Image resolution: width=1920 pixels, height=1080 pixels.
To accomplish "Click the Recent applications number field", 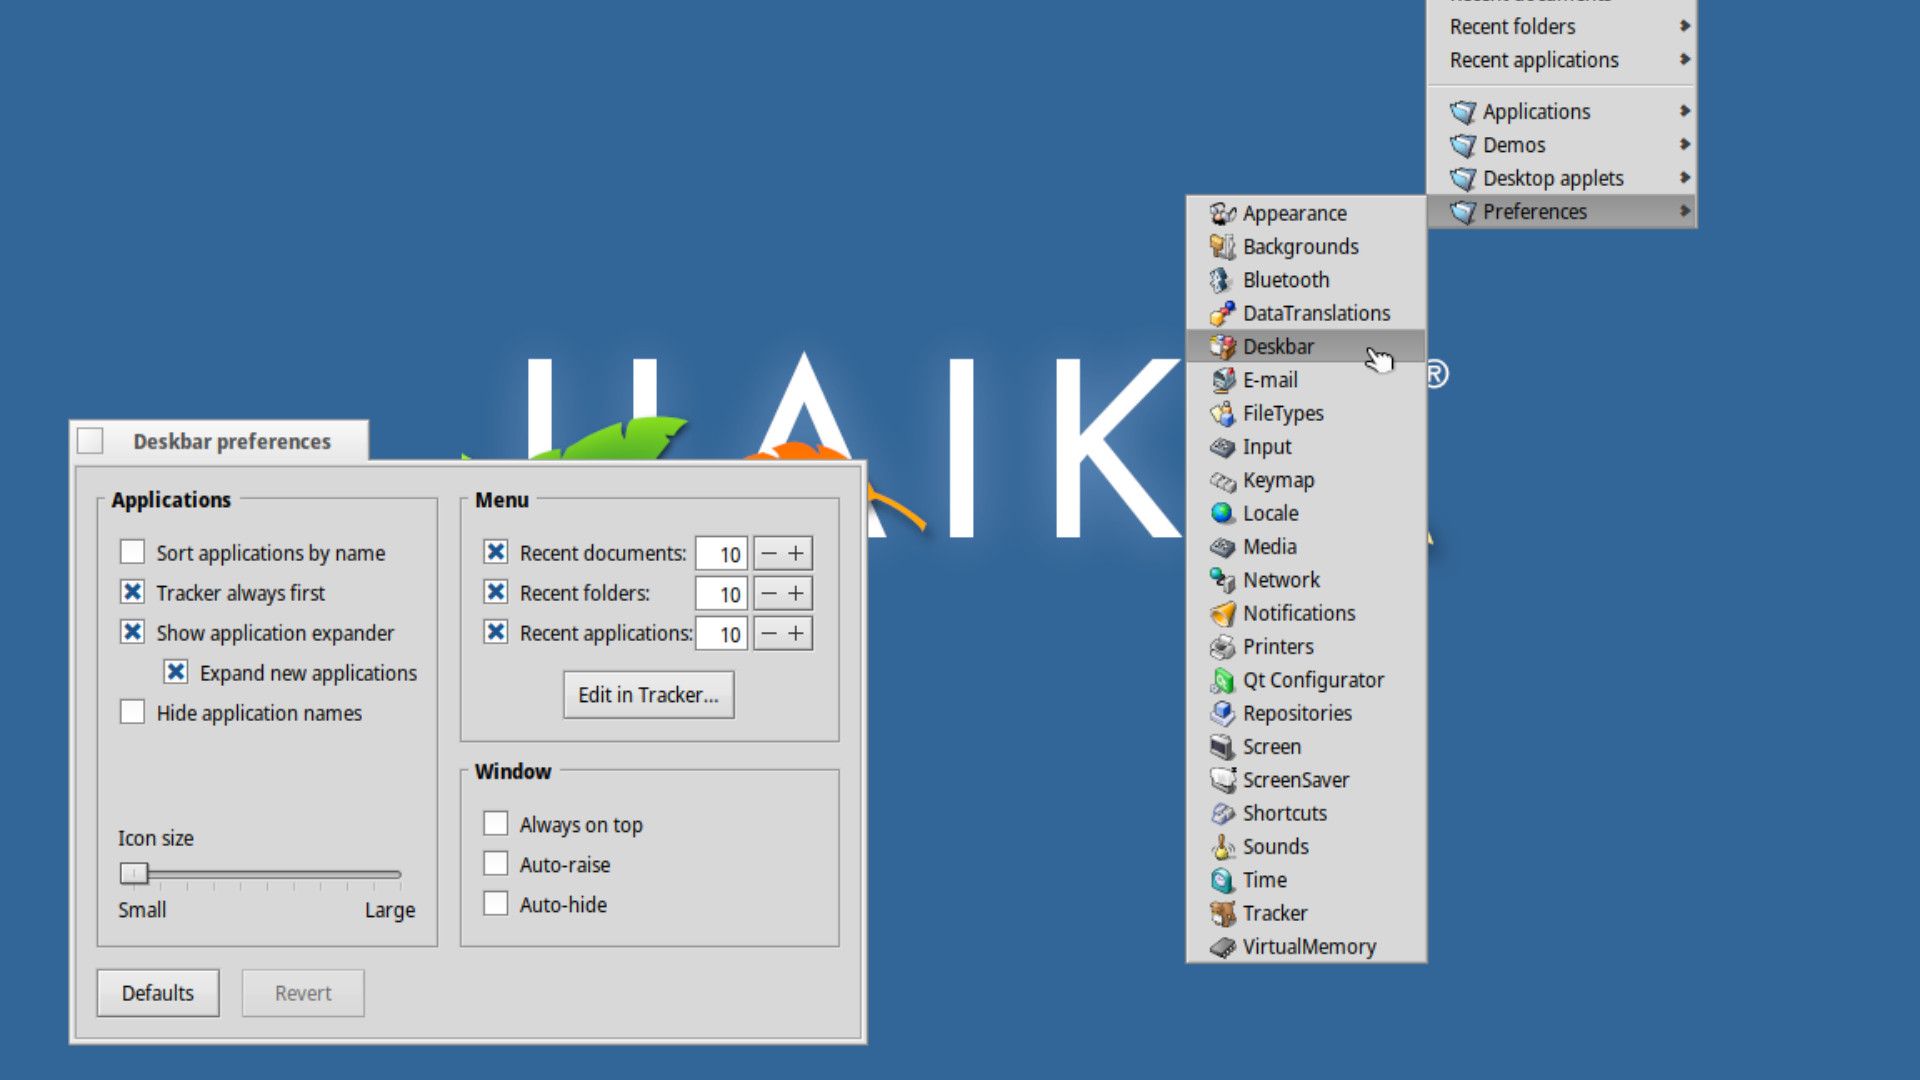I will click(x=722, y=633).
